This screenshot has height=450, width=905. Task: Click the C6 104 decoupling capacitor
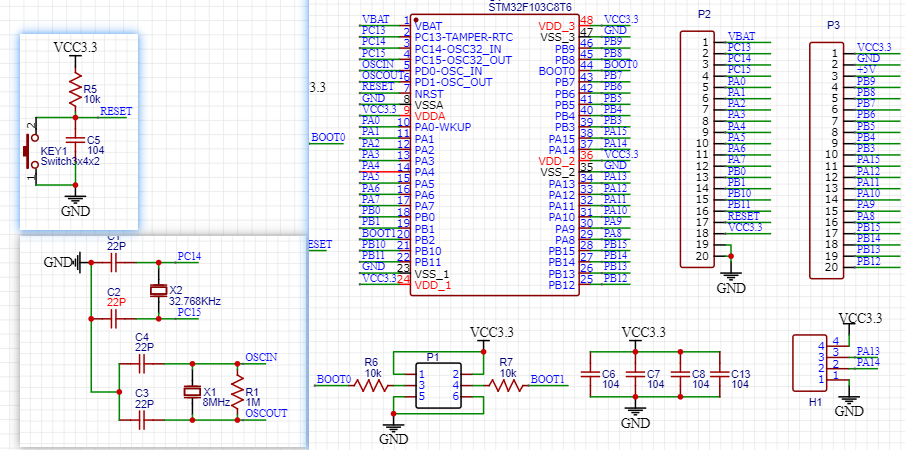coord(590,374)
